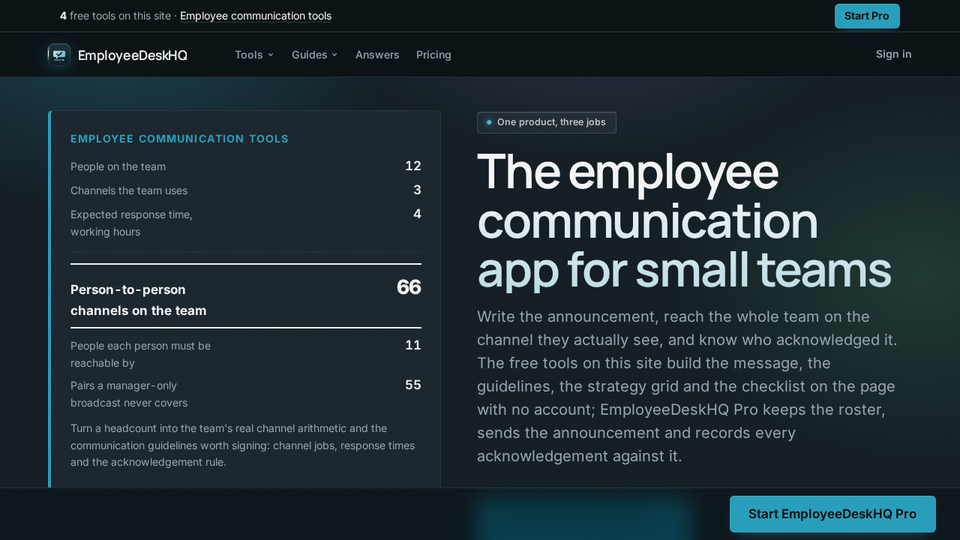Click the EmployeeDeskHQ logo icon
This screenshot has width=960, height=540.
(x=59, y=55)
